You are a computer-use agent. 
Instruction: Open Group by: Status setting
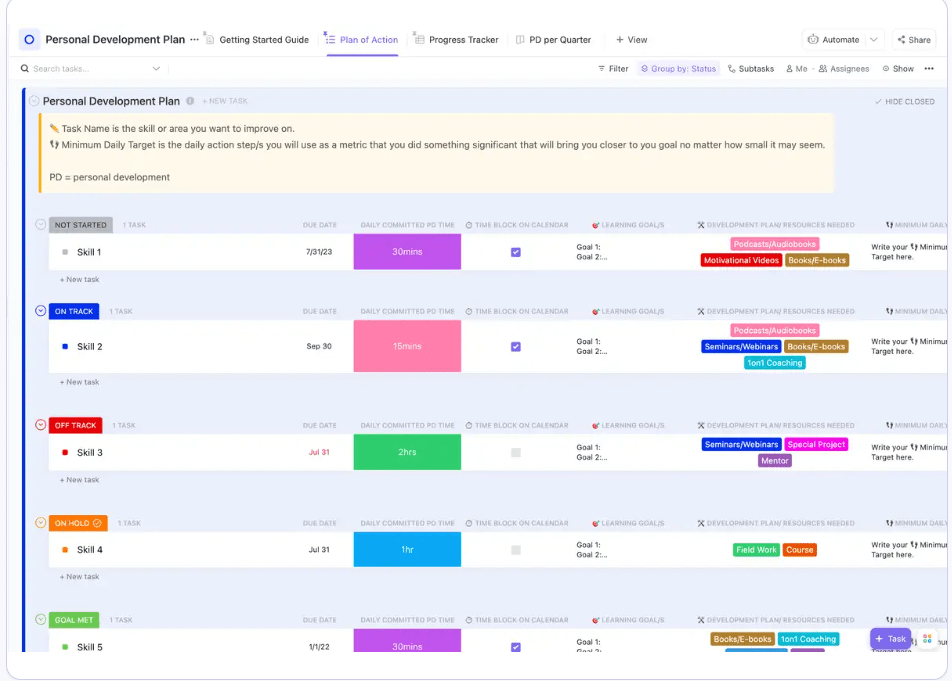point(678,69)
